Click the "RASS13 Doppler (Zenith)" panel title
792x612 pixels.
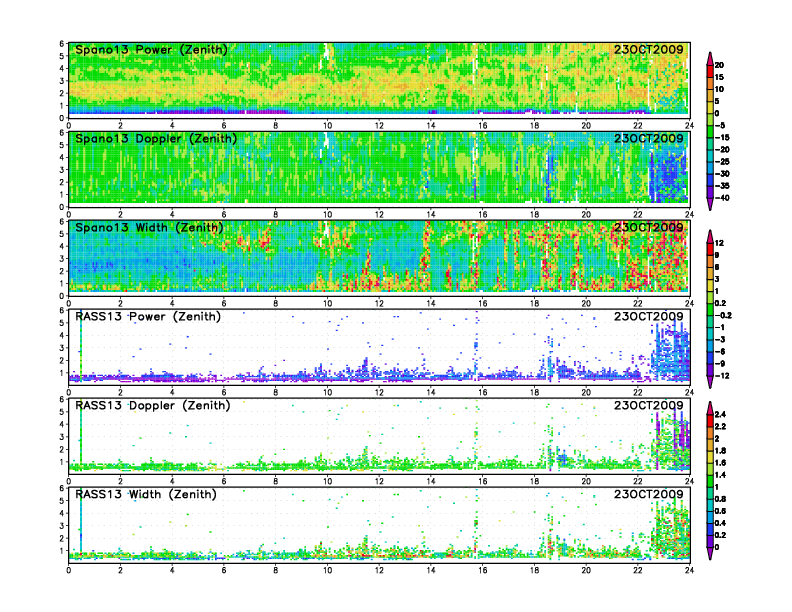[x=153, y=405]
